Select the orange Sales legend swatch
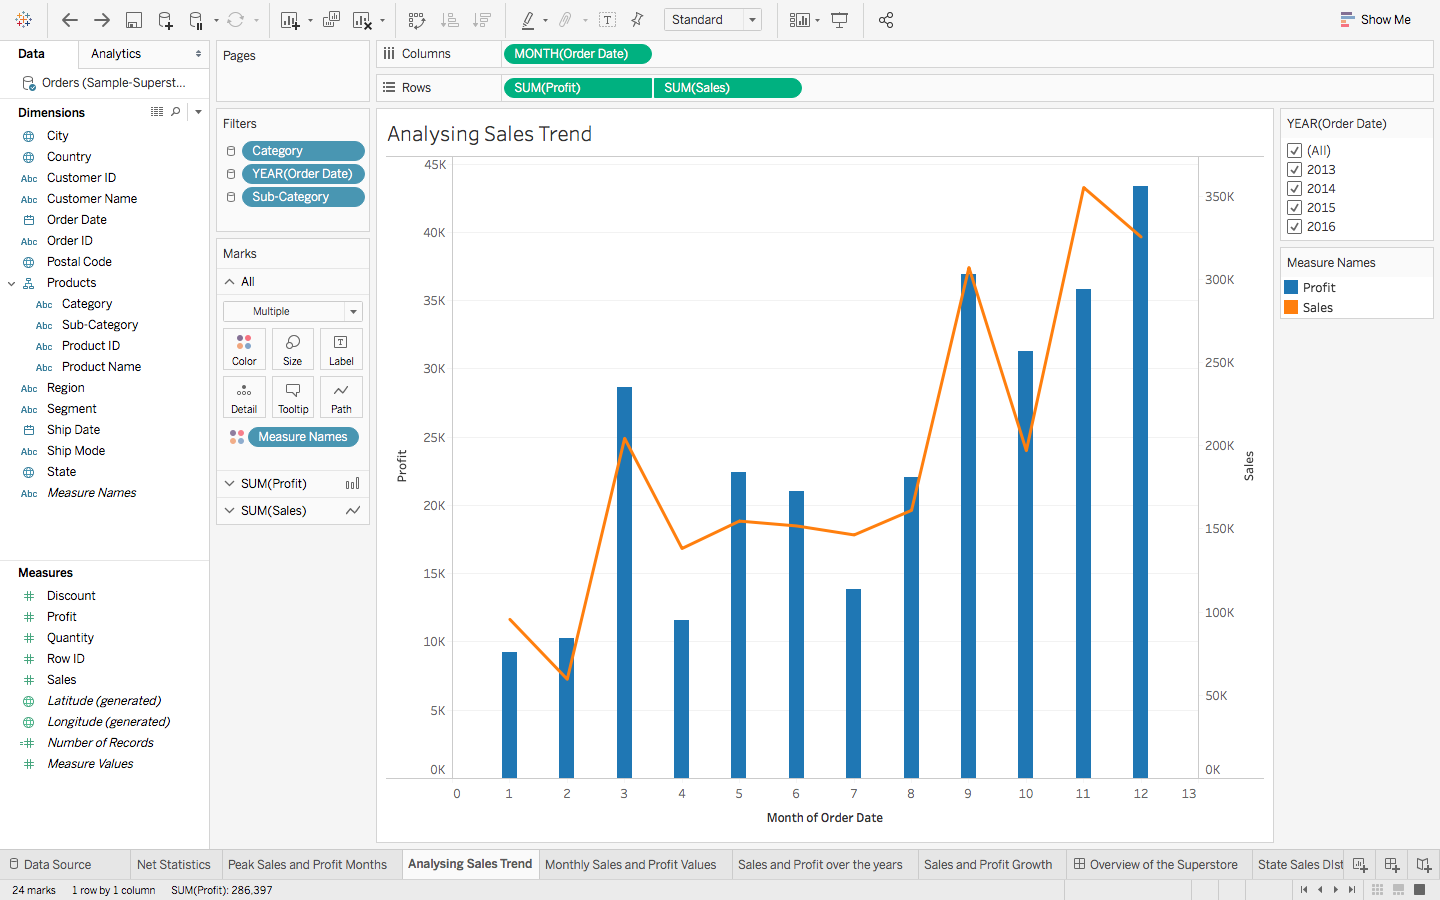 (1293, 307)
